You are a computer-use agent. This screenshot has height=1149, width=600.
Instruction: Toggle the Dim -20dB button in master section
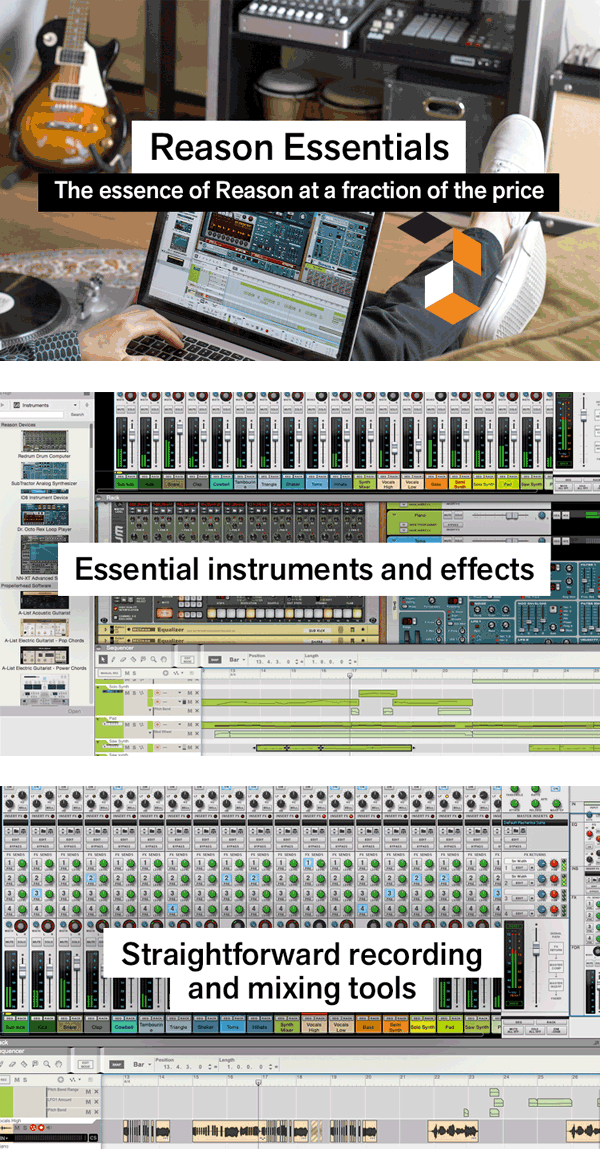pos(556,1031)
